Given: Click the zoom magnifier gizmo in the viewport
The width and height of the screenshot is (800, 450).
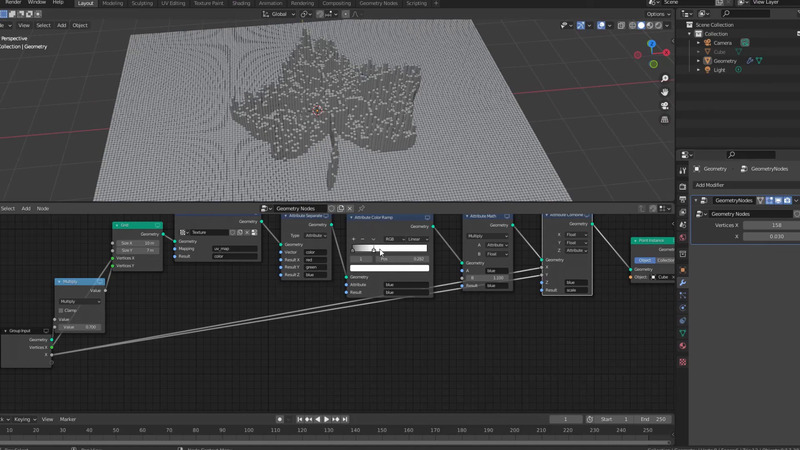Looking at the screenshot, I should [x=665, y=78].
